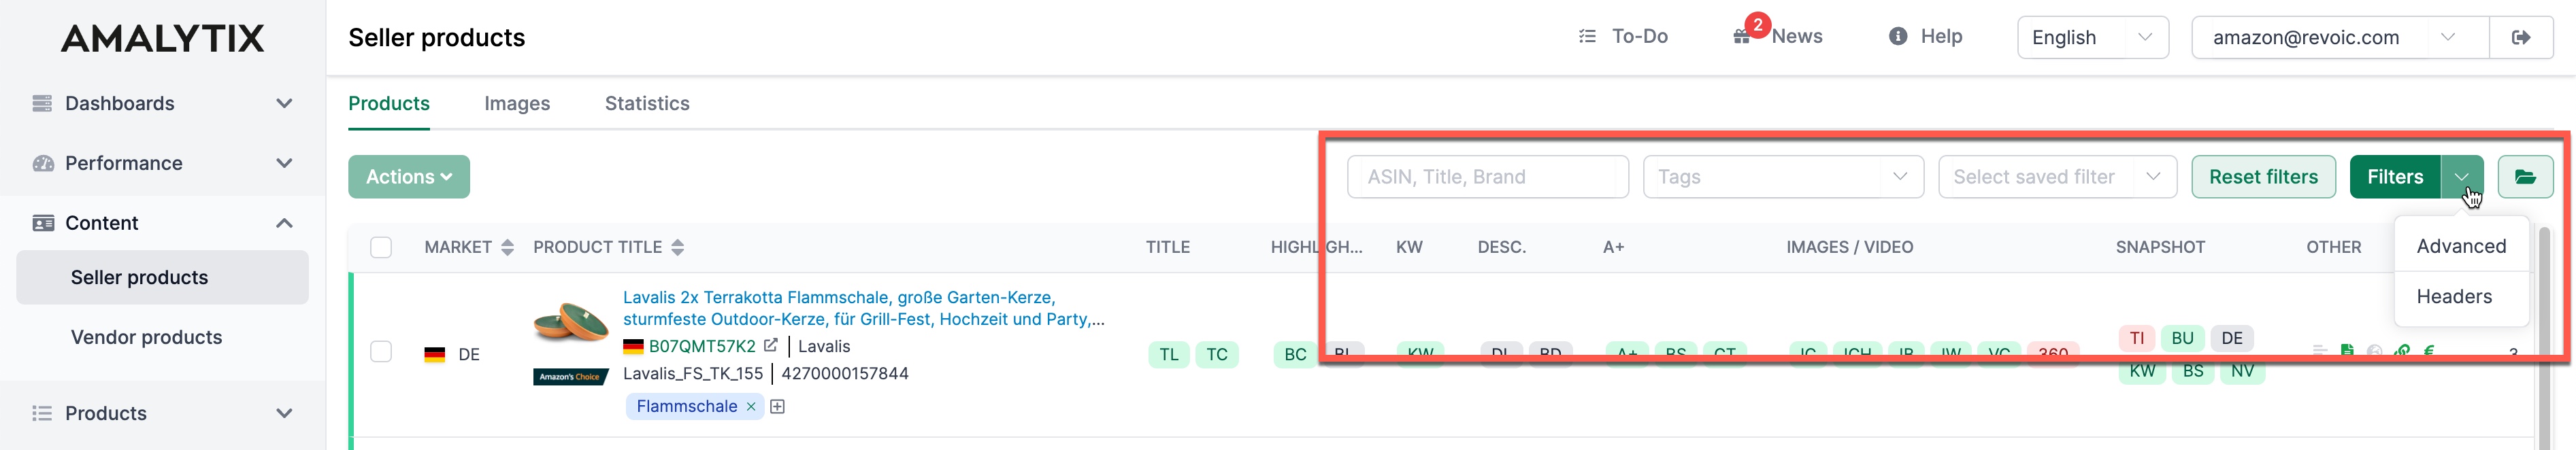
Task: Choose Advanced from the Filters menu
Action: 2460,246
